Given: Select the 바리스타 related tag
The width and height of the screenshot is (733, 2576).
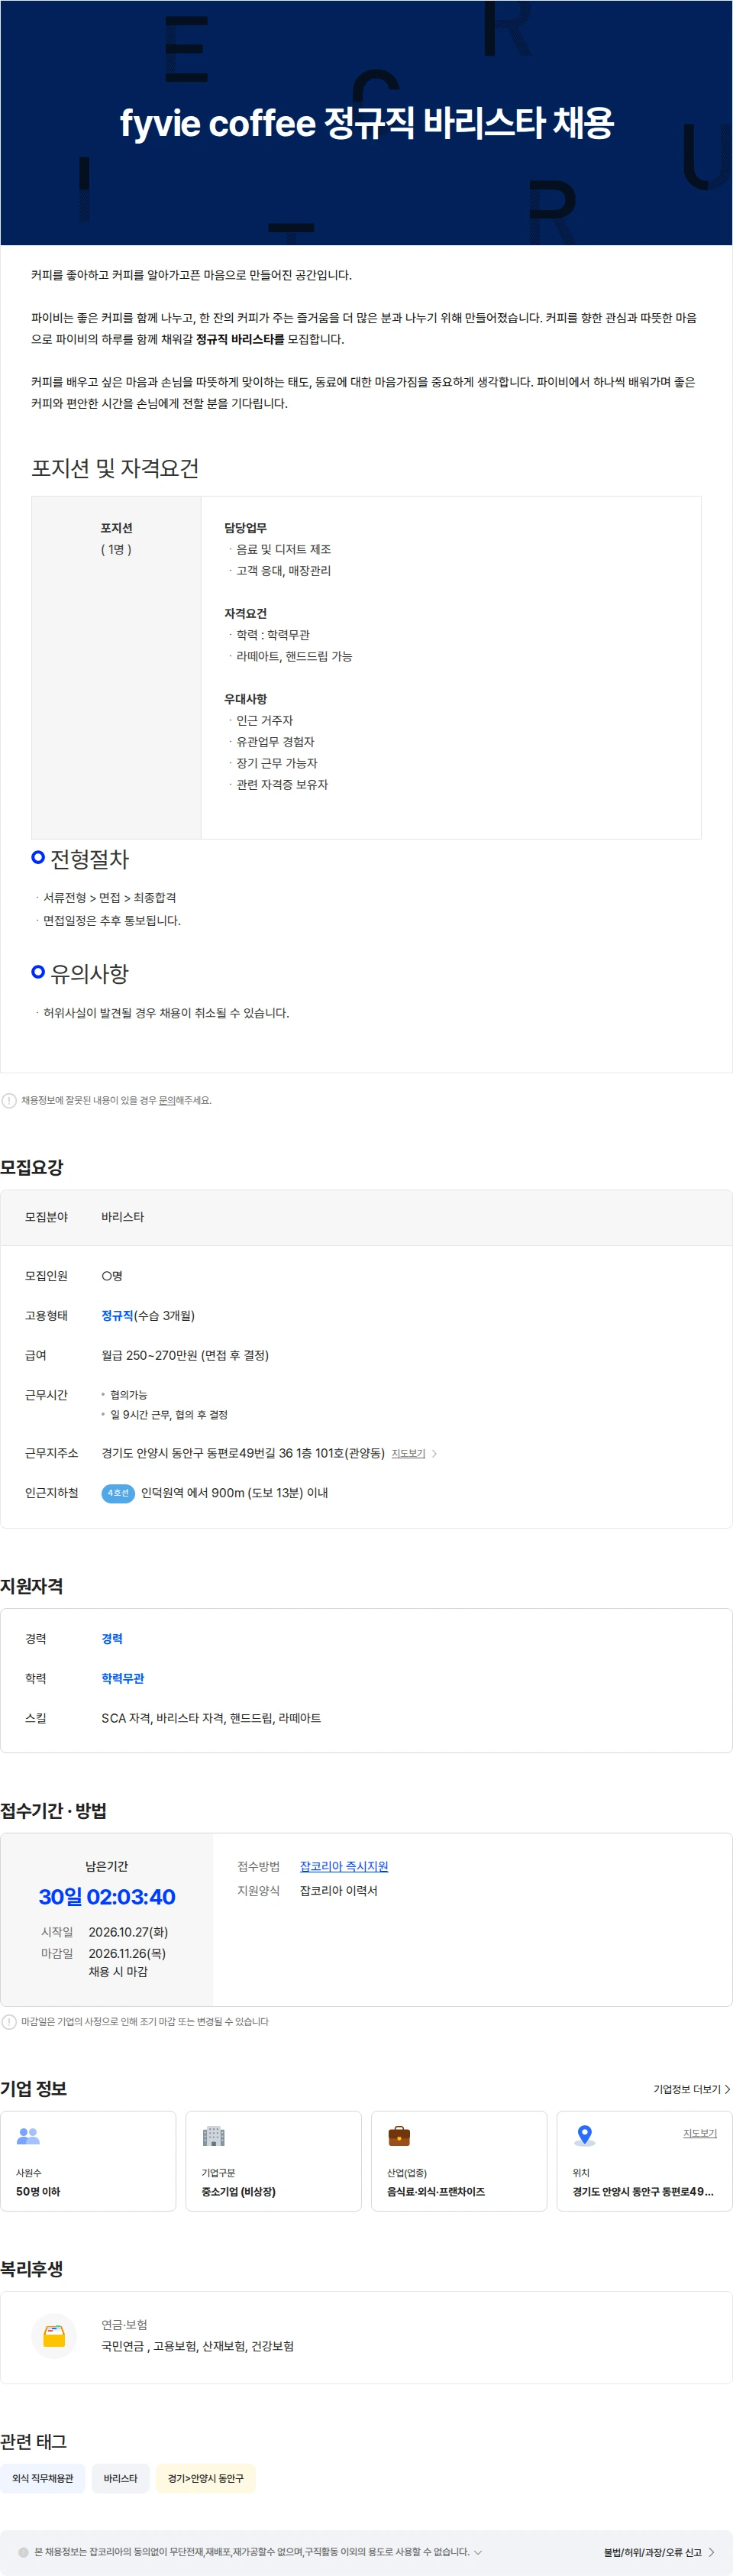Looking at the screenshot, I should coord(121,2478).
